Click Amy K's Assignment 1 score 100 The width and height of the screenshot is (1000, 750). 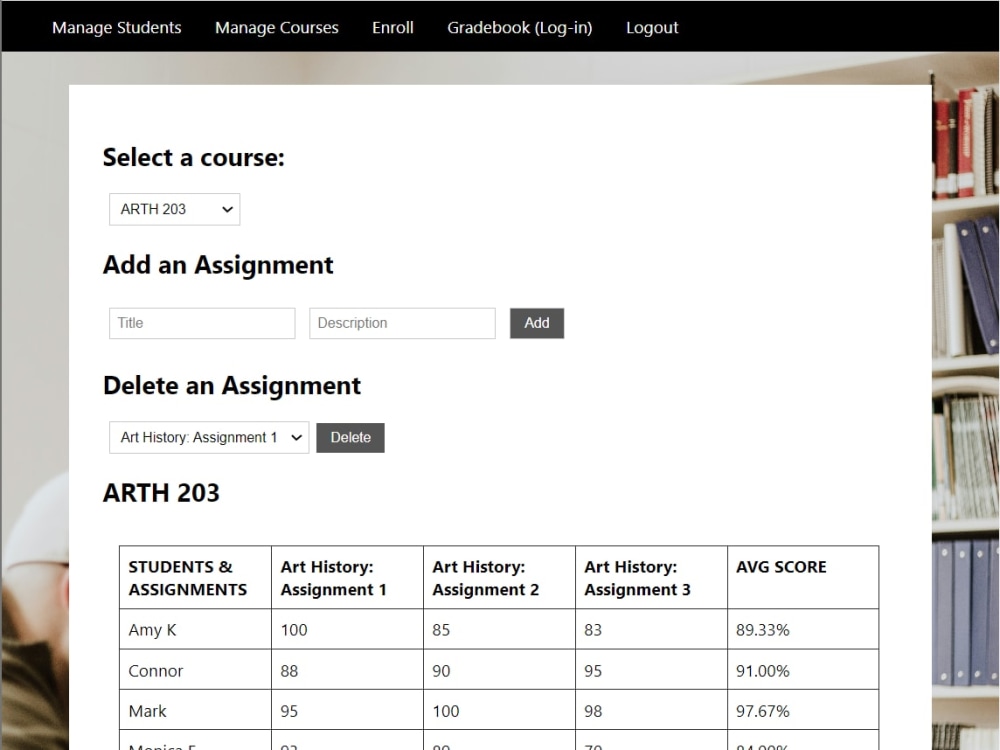[348, 629]
